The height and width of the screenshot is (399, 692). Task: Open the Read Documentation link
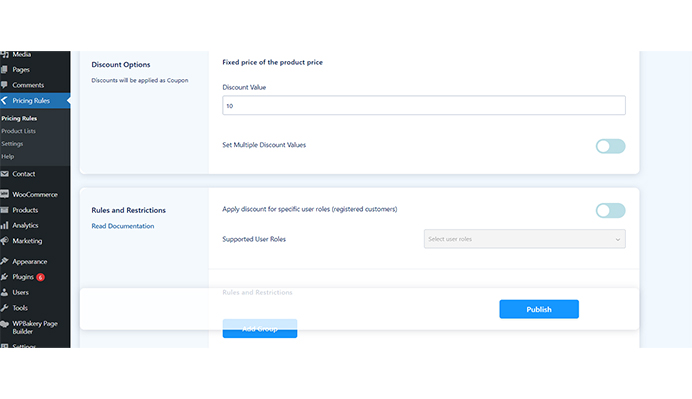[123, 226]
